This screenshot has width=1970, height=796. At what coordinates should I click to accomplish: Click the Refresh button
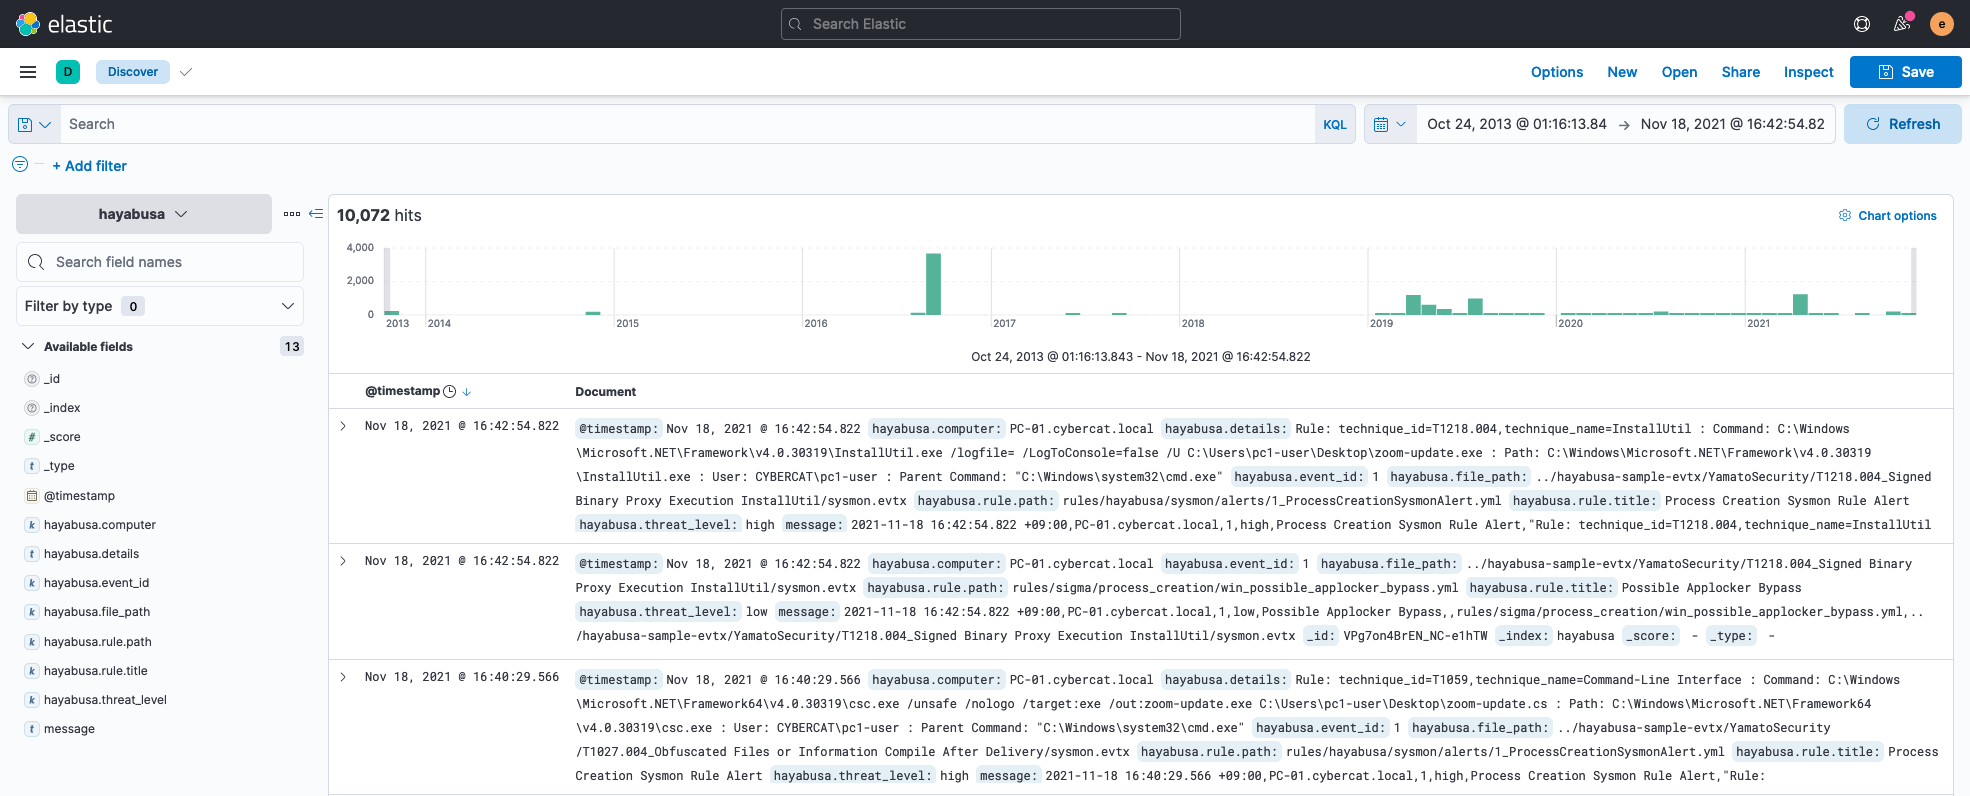coord(1903,124)
